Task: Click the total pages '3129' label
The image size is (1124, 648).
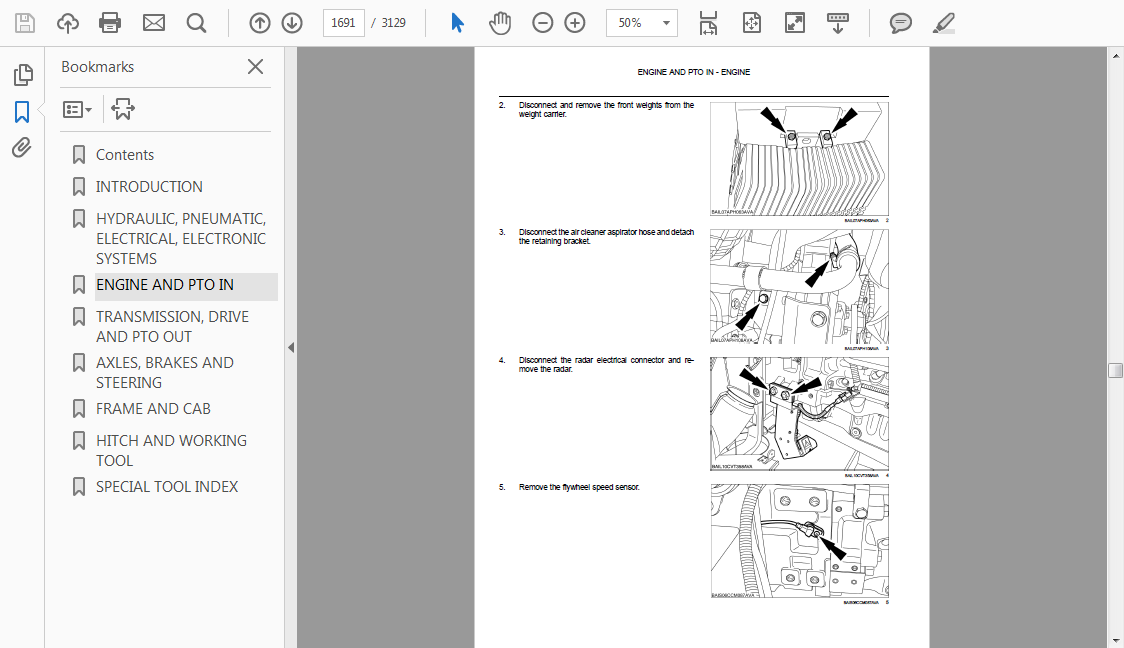Action: 394,23
